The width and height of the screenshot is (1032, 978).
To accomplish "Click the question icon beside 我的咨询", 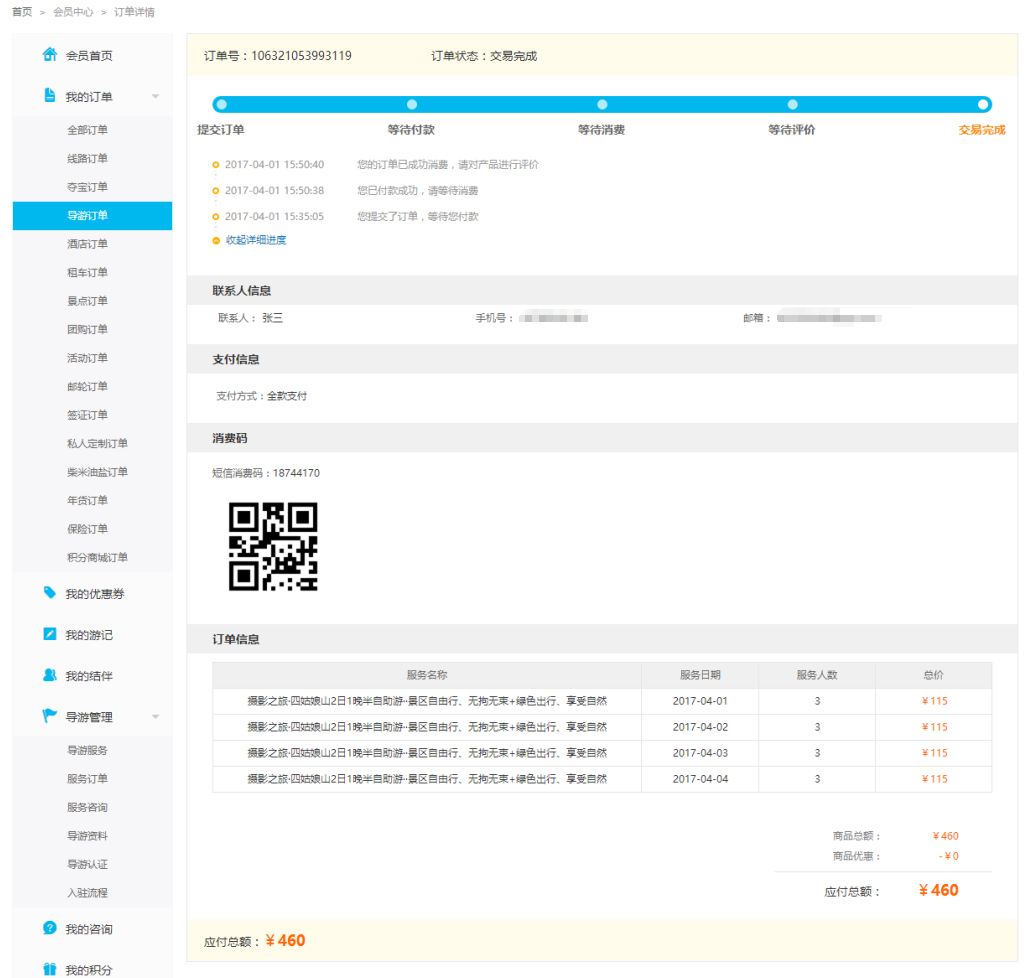I will (x=50, y=928).
